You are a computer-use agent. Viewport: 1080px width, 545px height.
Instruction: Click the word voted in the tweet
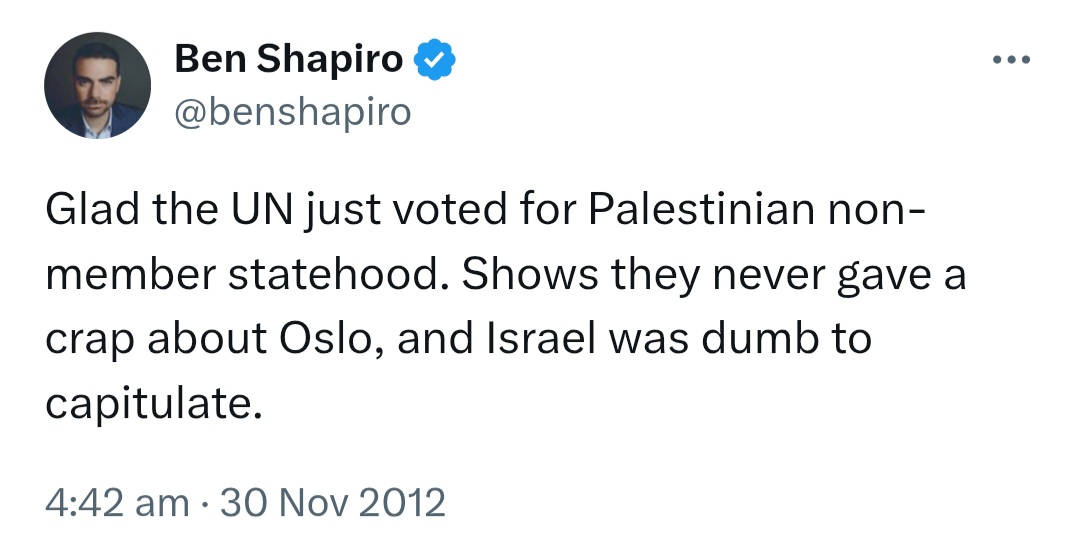(x=449, y=209)
